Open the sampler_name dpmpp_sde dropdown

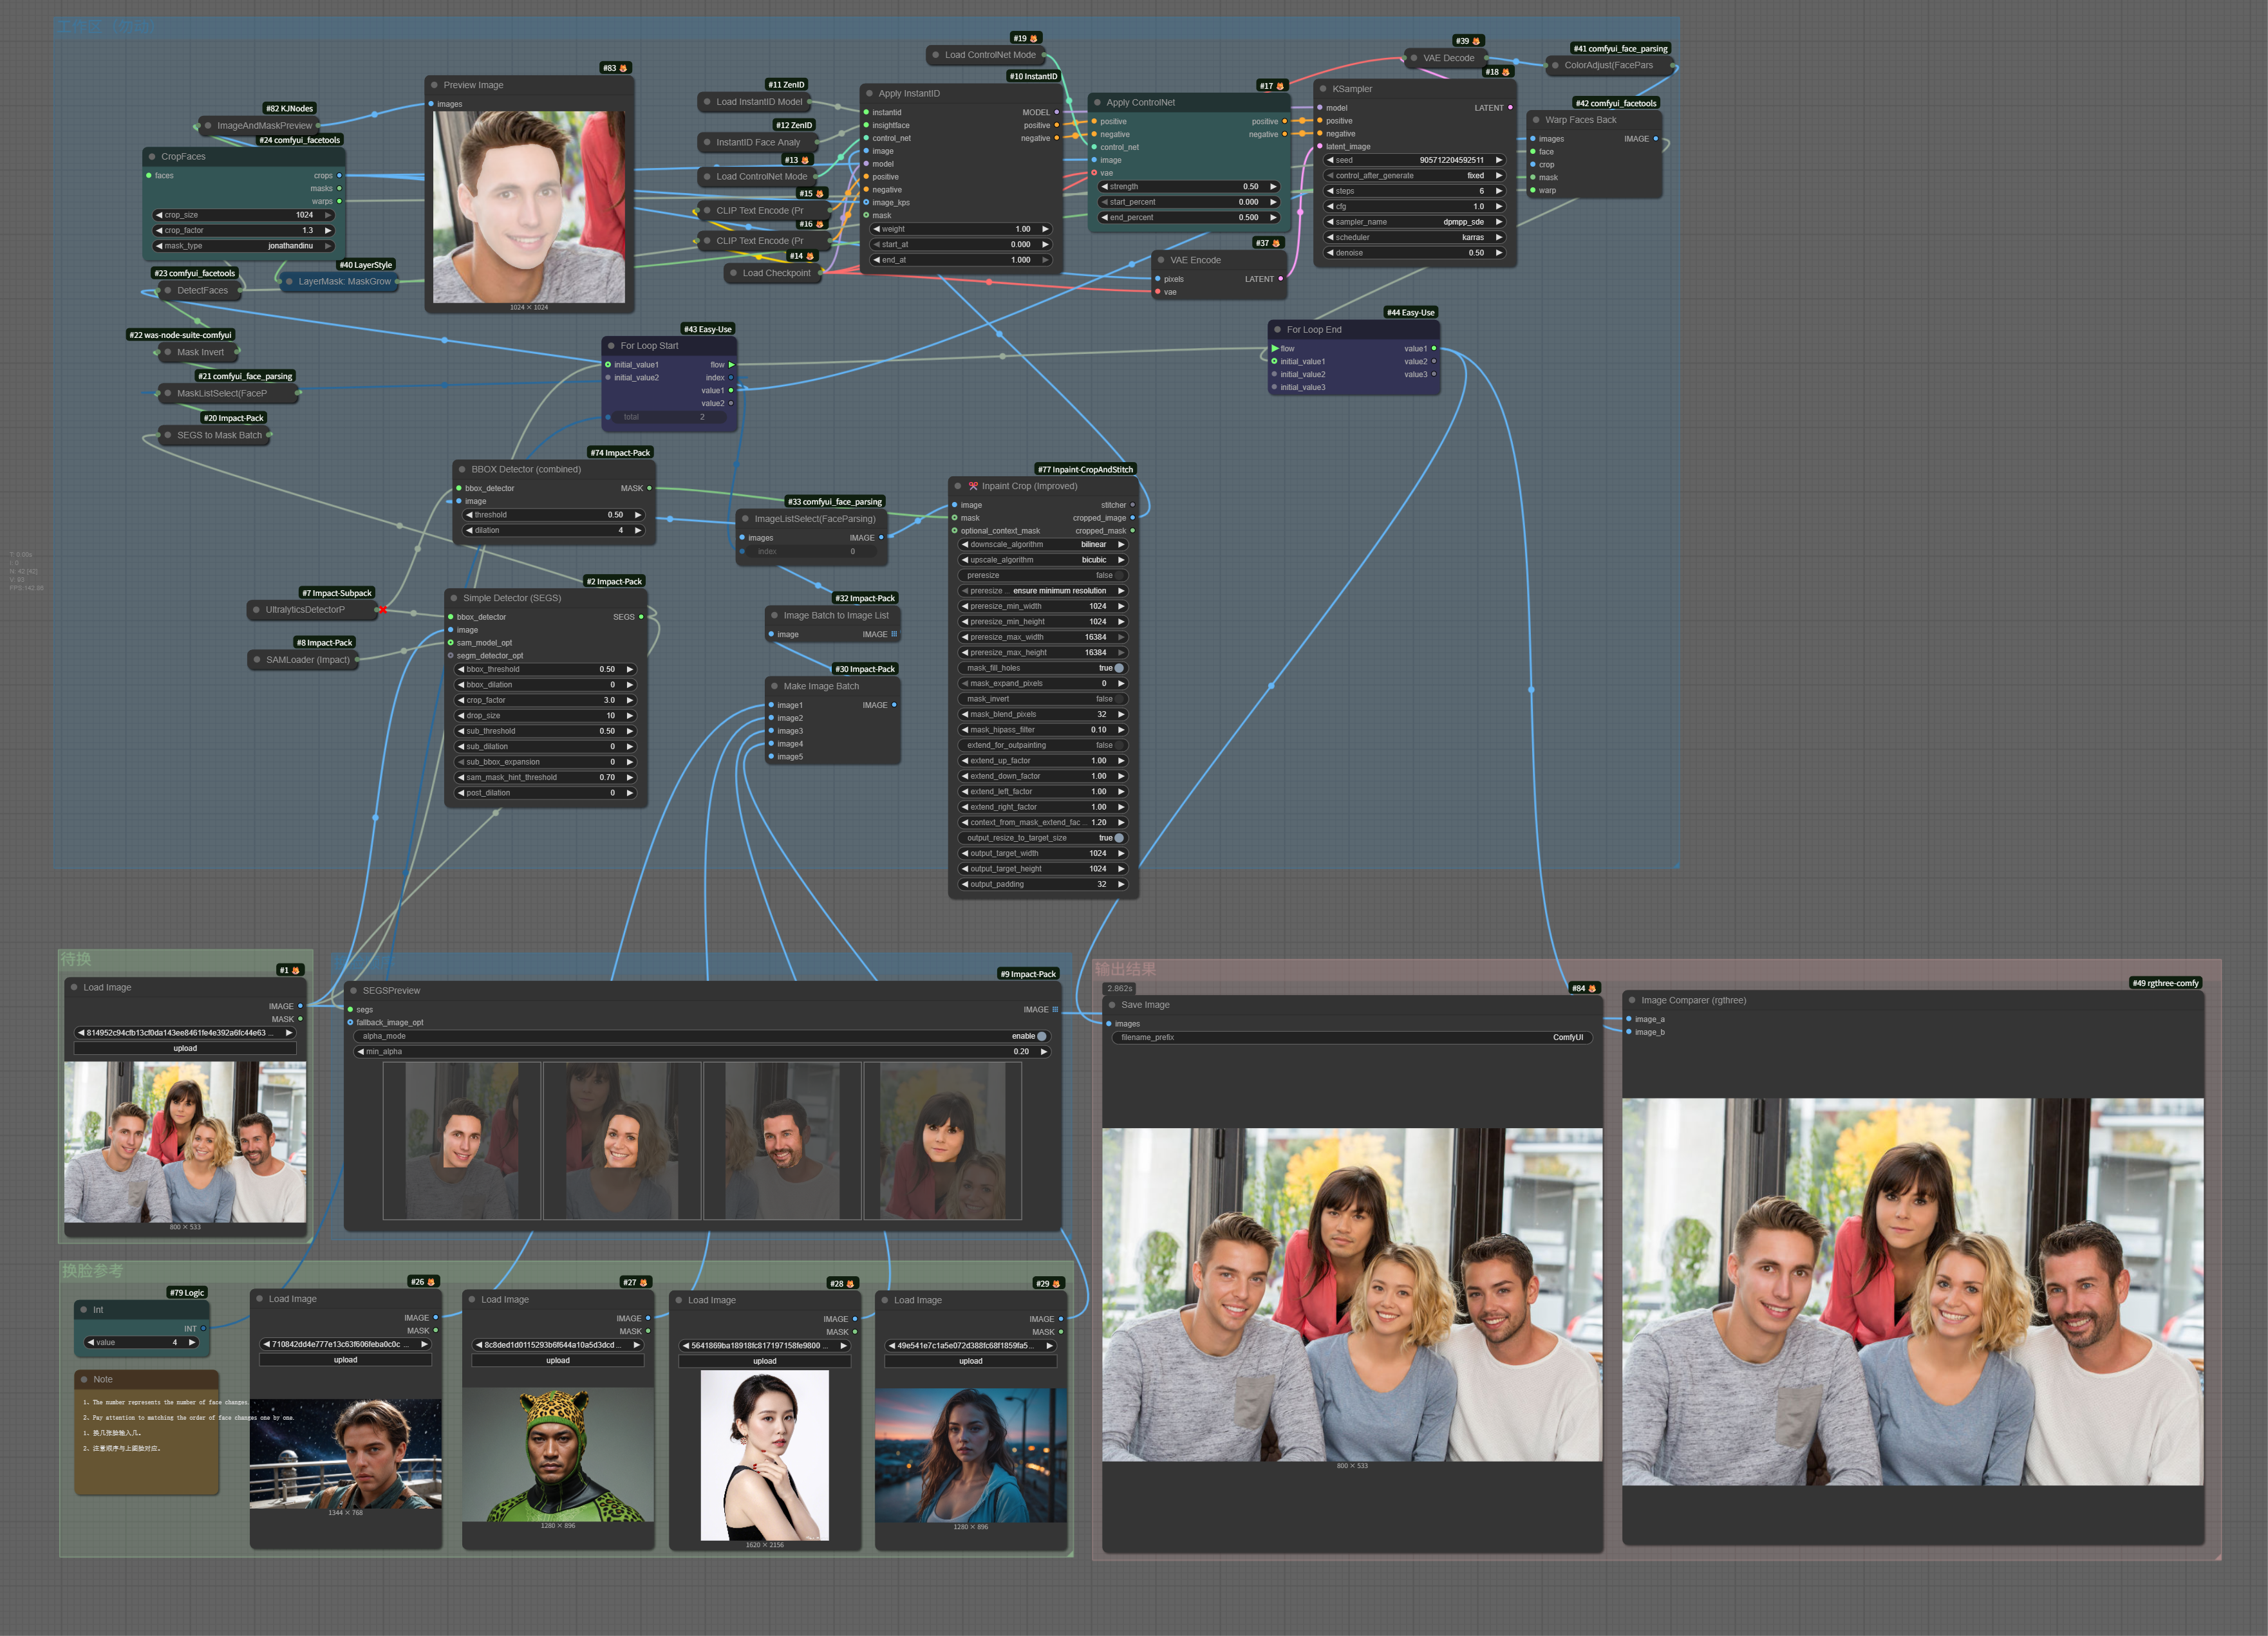click(x=1414, y=222)
